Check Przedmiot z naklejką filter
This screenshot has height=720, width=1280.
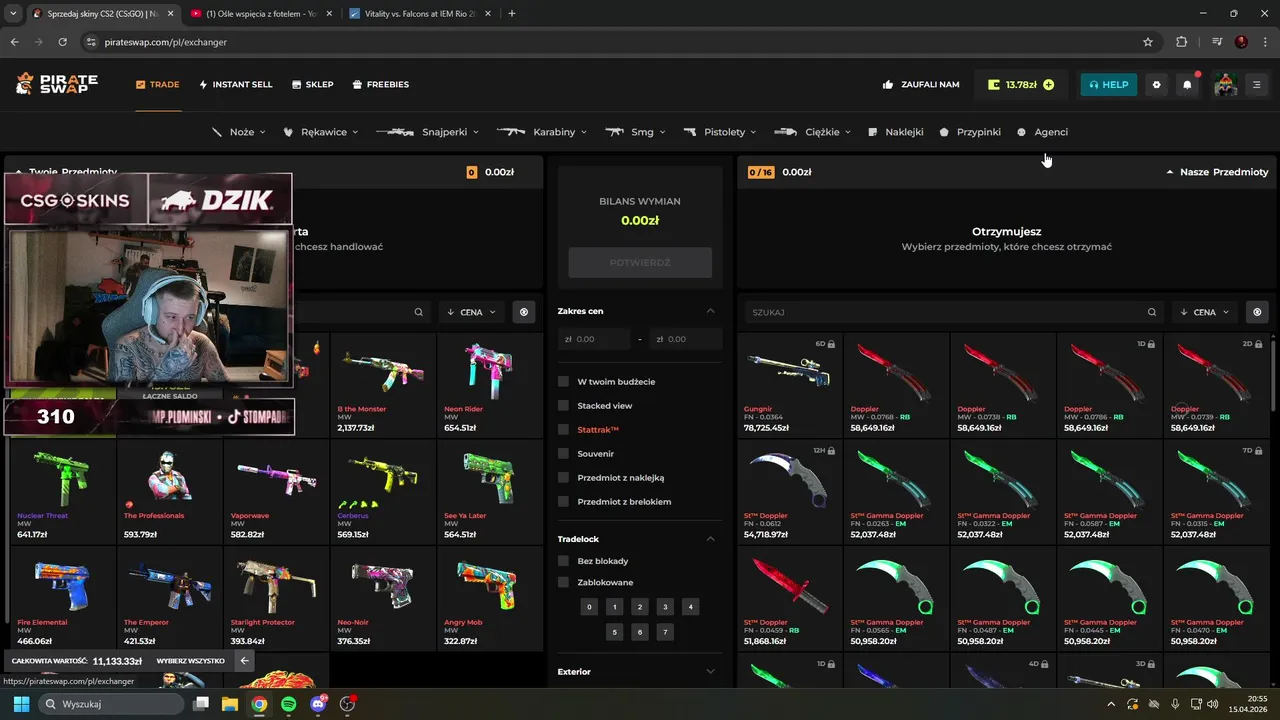(563, 478)
